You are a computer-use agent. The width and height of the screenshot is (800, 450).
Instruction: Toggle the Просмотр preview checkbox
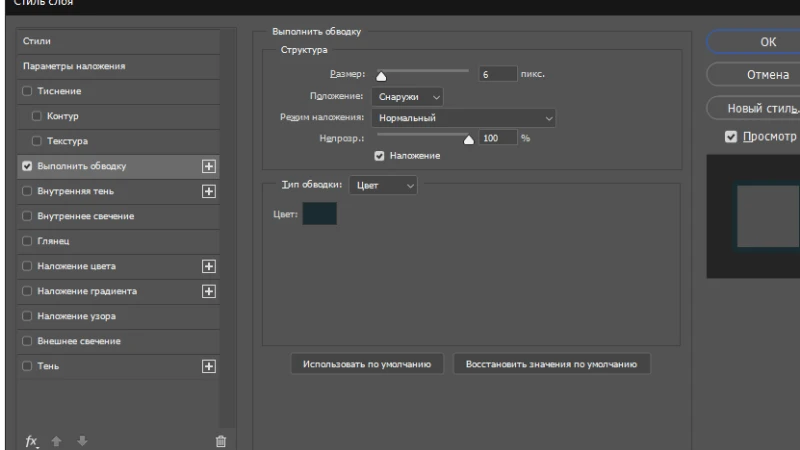pyautogui.click(x=731, y=137)
